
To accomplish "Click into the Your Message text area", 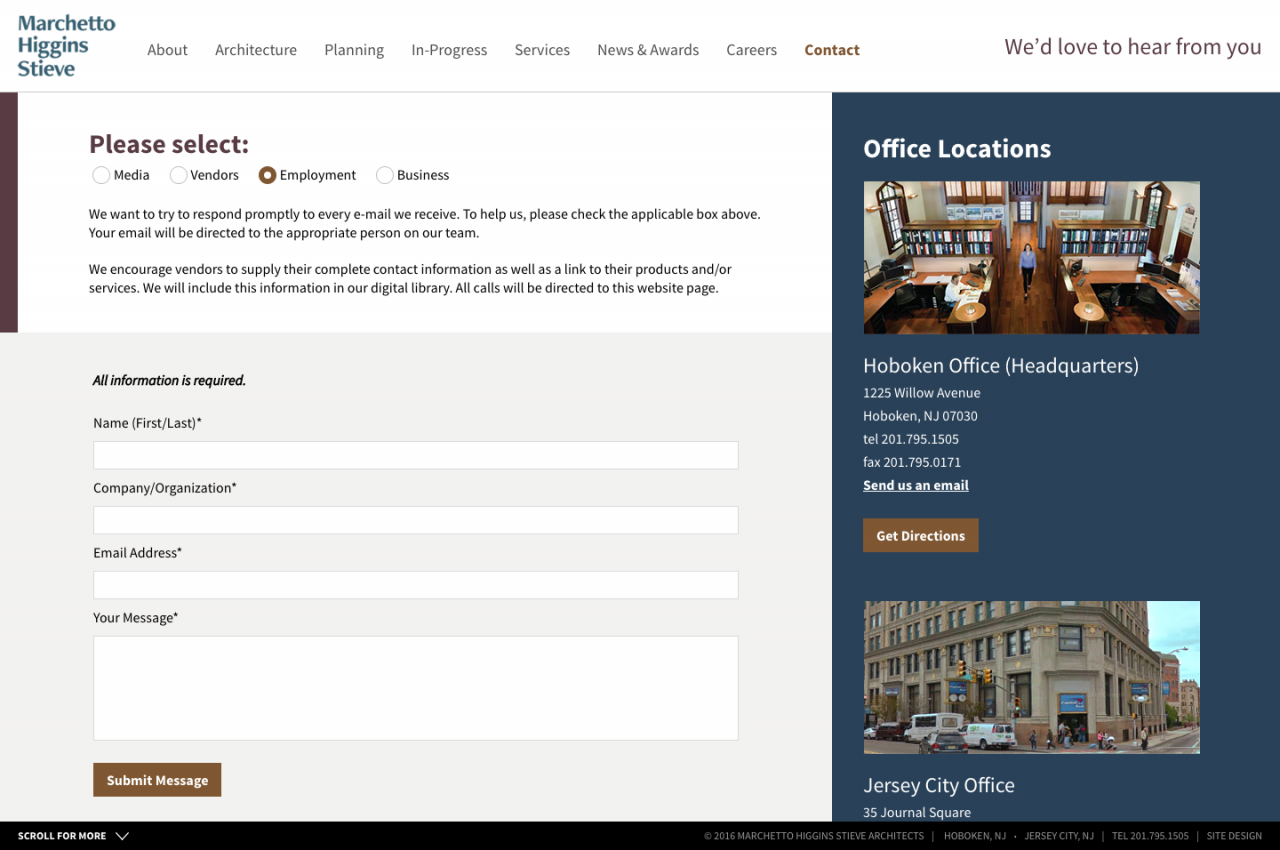I will tap(416, 688).
